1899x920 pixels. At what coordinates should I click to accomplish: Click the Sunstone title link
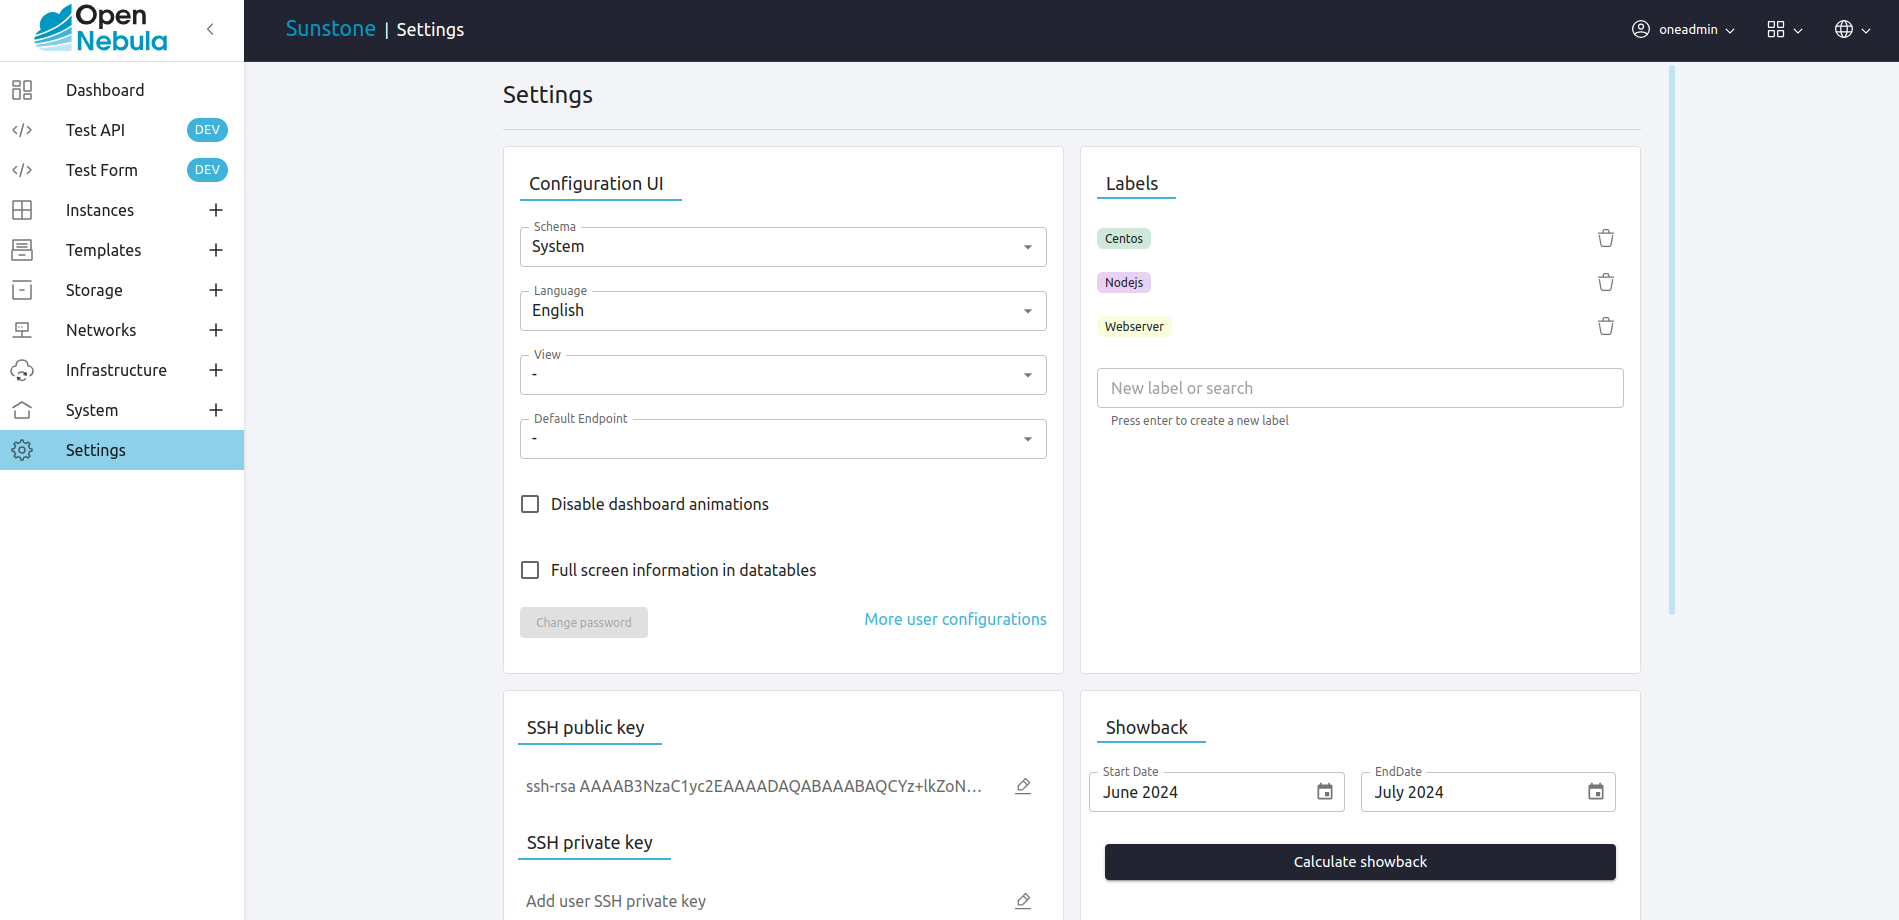click(x=330, y=29)
